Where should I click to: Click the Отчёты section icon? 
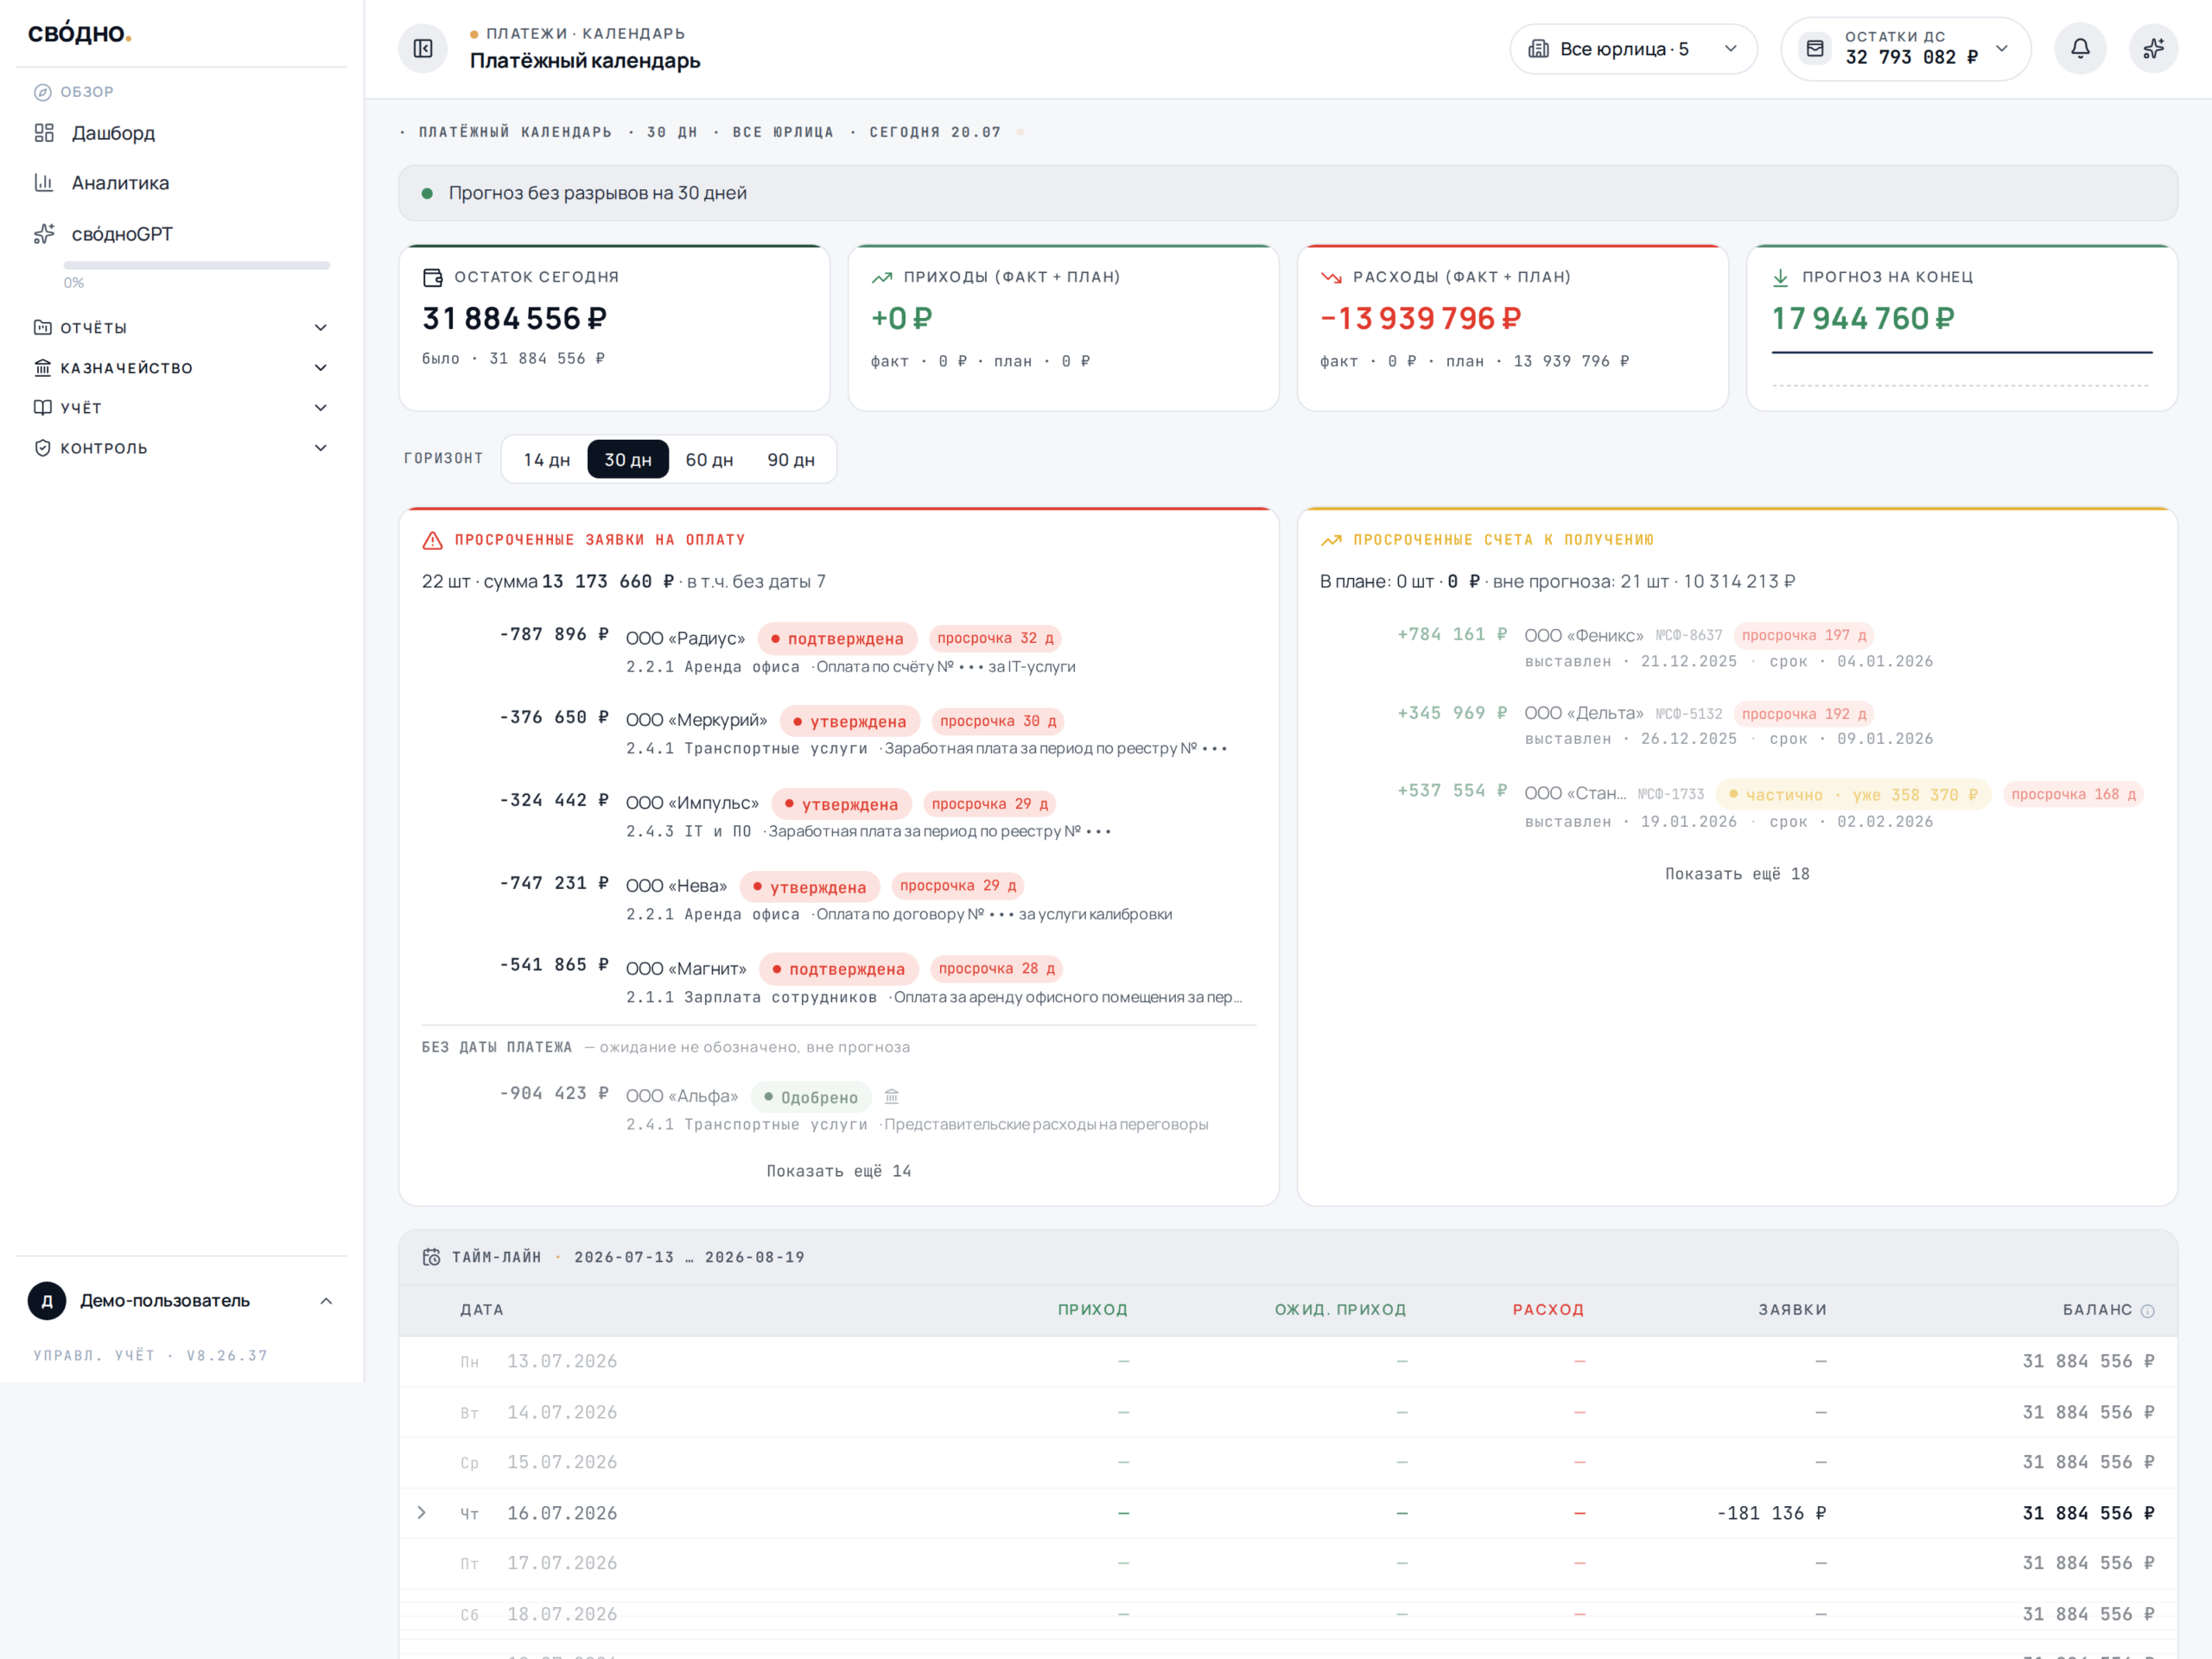pyautogui.click(x=42, y=327)
